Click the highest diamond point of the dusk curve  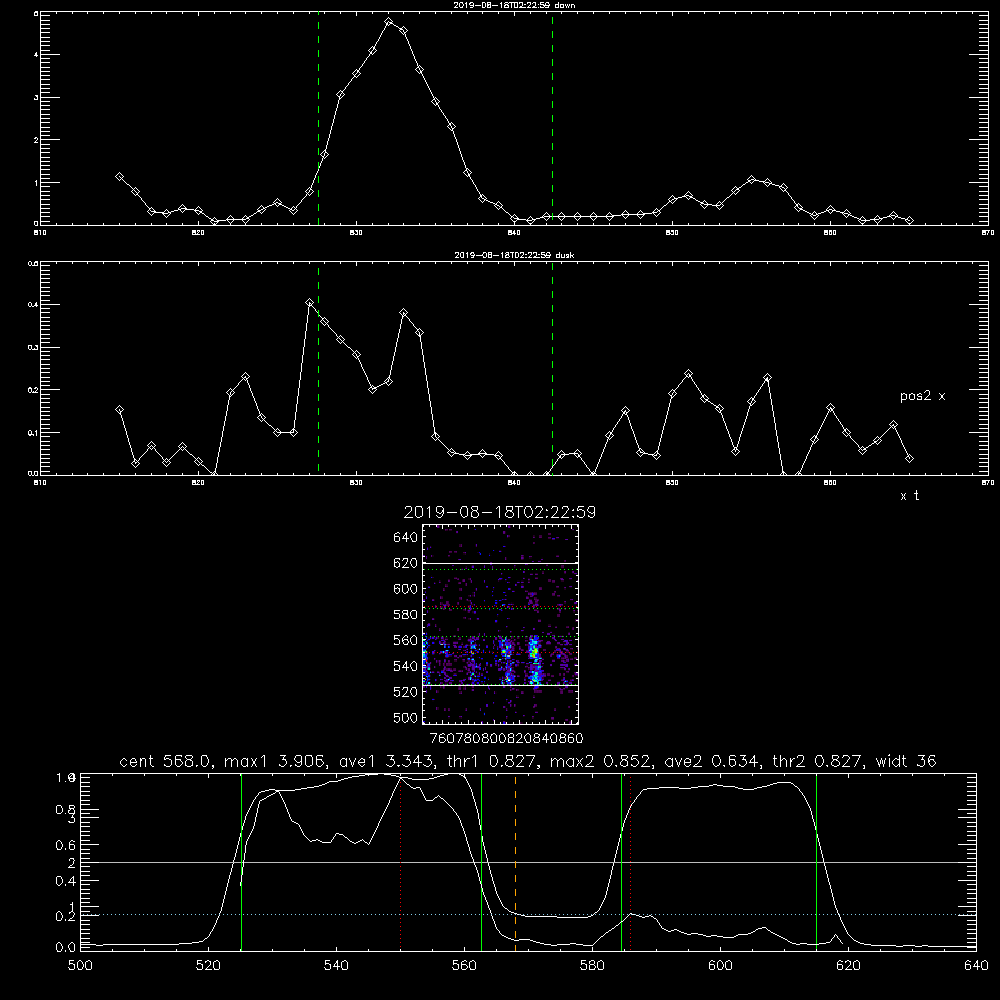tap(309, 303)
